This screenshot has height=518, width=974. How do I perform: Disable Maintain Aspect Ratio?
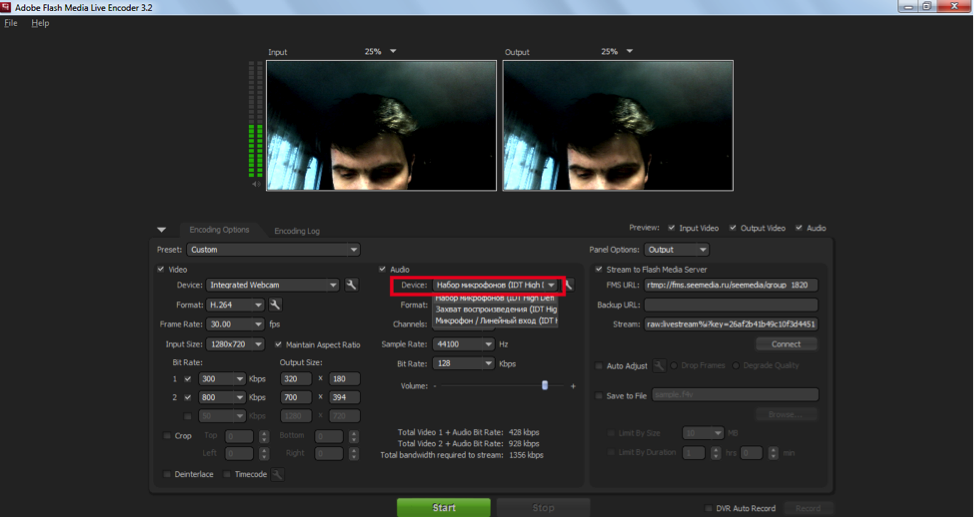(278, 344)
